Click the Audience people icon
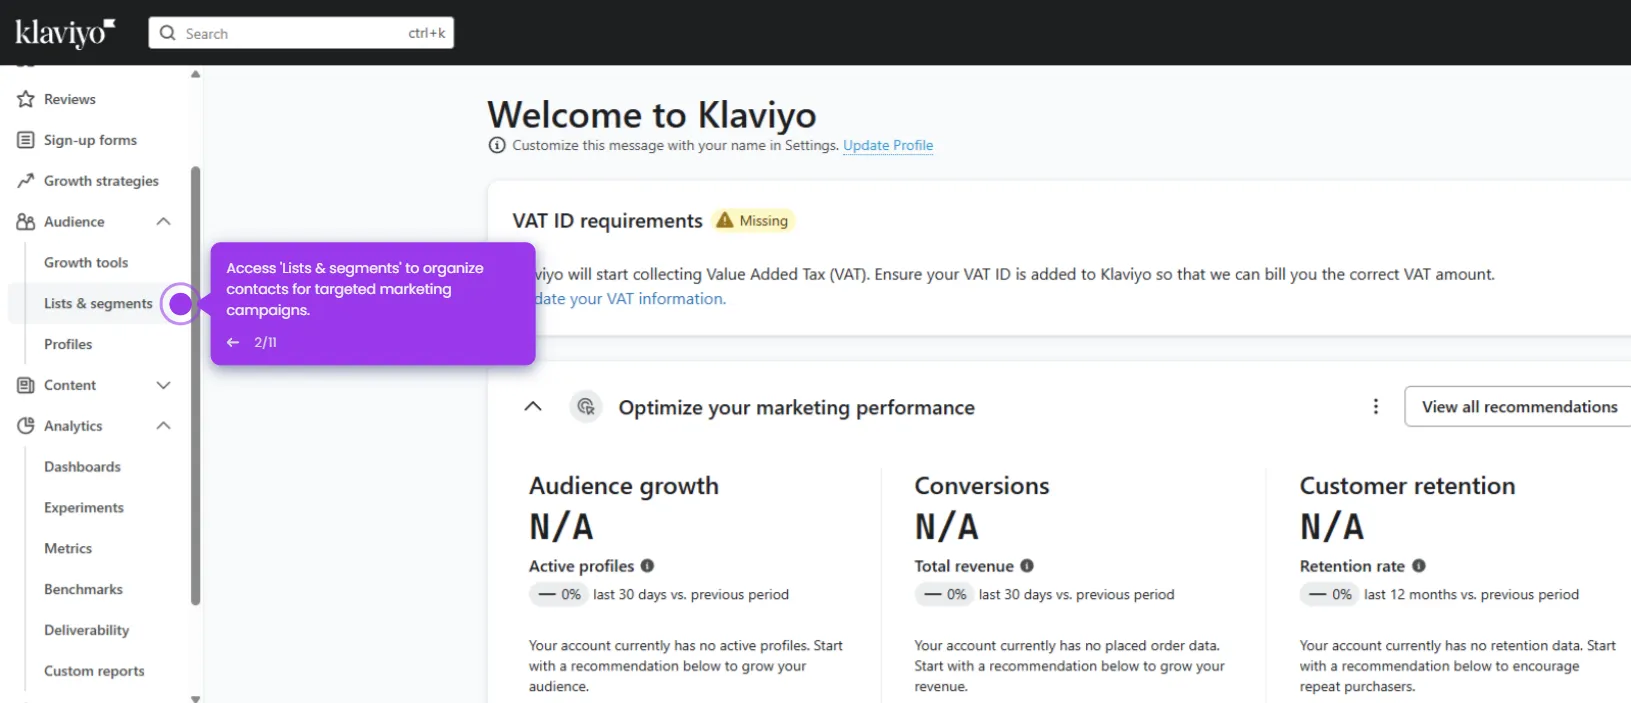The image size is (1631, 703). pyautogui.click(x=26, y=222)
